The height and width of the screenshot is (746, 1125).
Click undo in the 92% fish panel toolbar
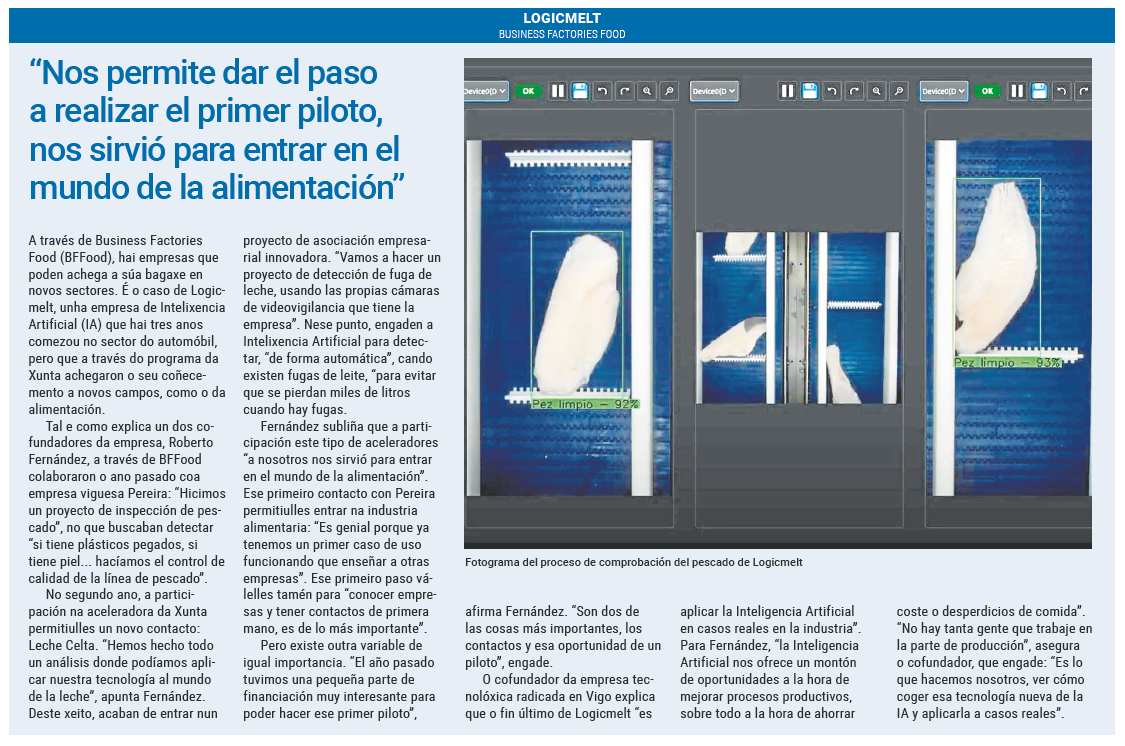(602, 91)
